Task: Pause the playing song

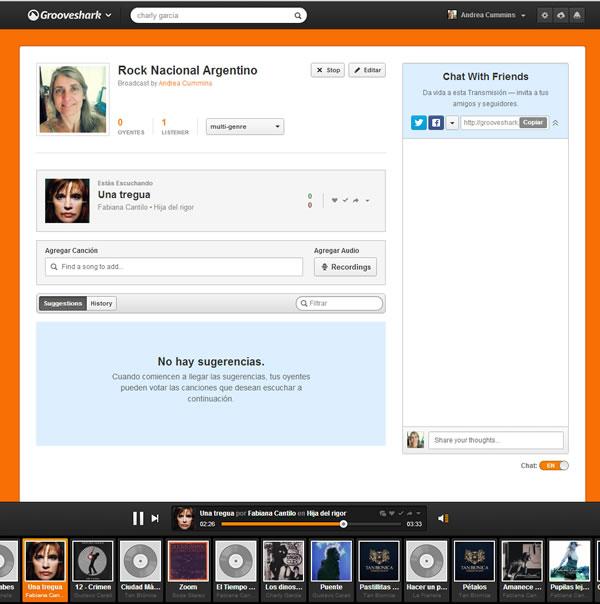Action: [x=138, y=518]
